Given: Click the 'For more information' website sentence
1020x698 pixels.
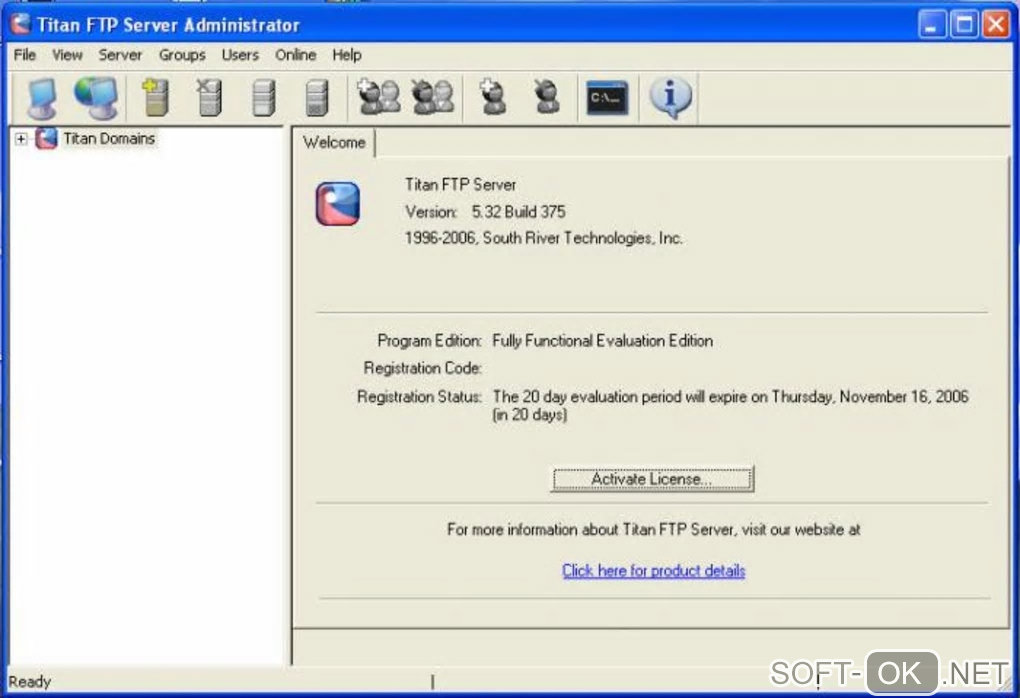Looking at the screenshot, I should click(653, 530).
